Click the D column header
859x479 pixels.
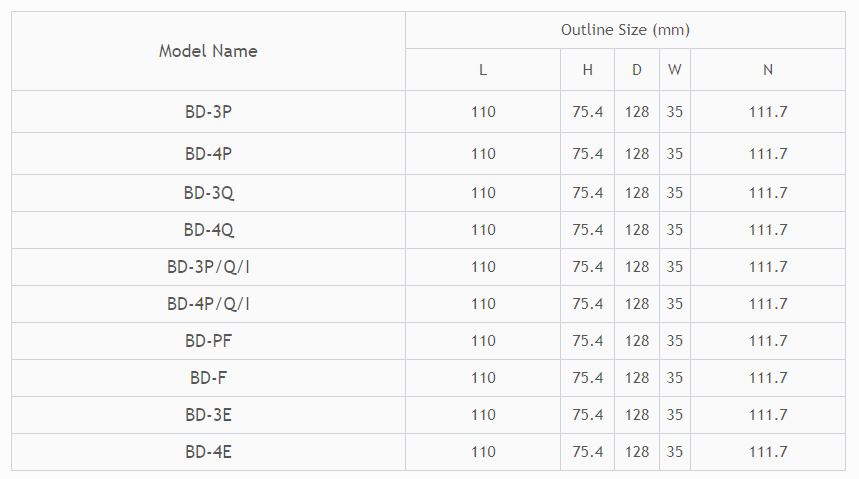point(637,70)
